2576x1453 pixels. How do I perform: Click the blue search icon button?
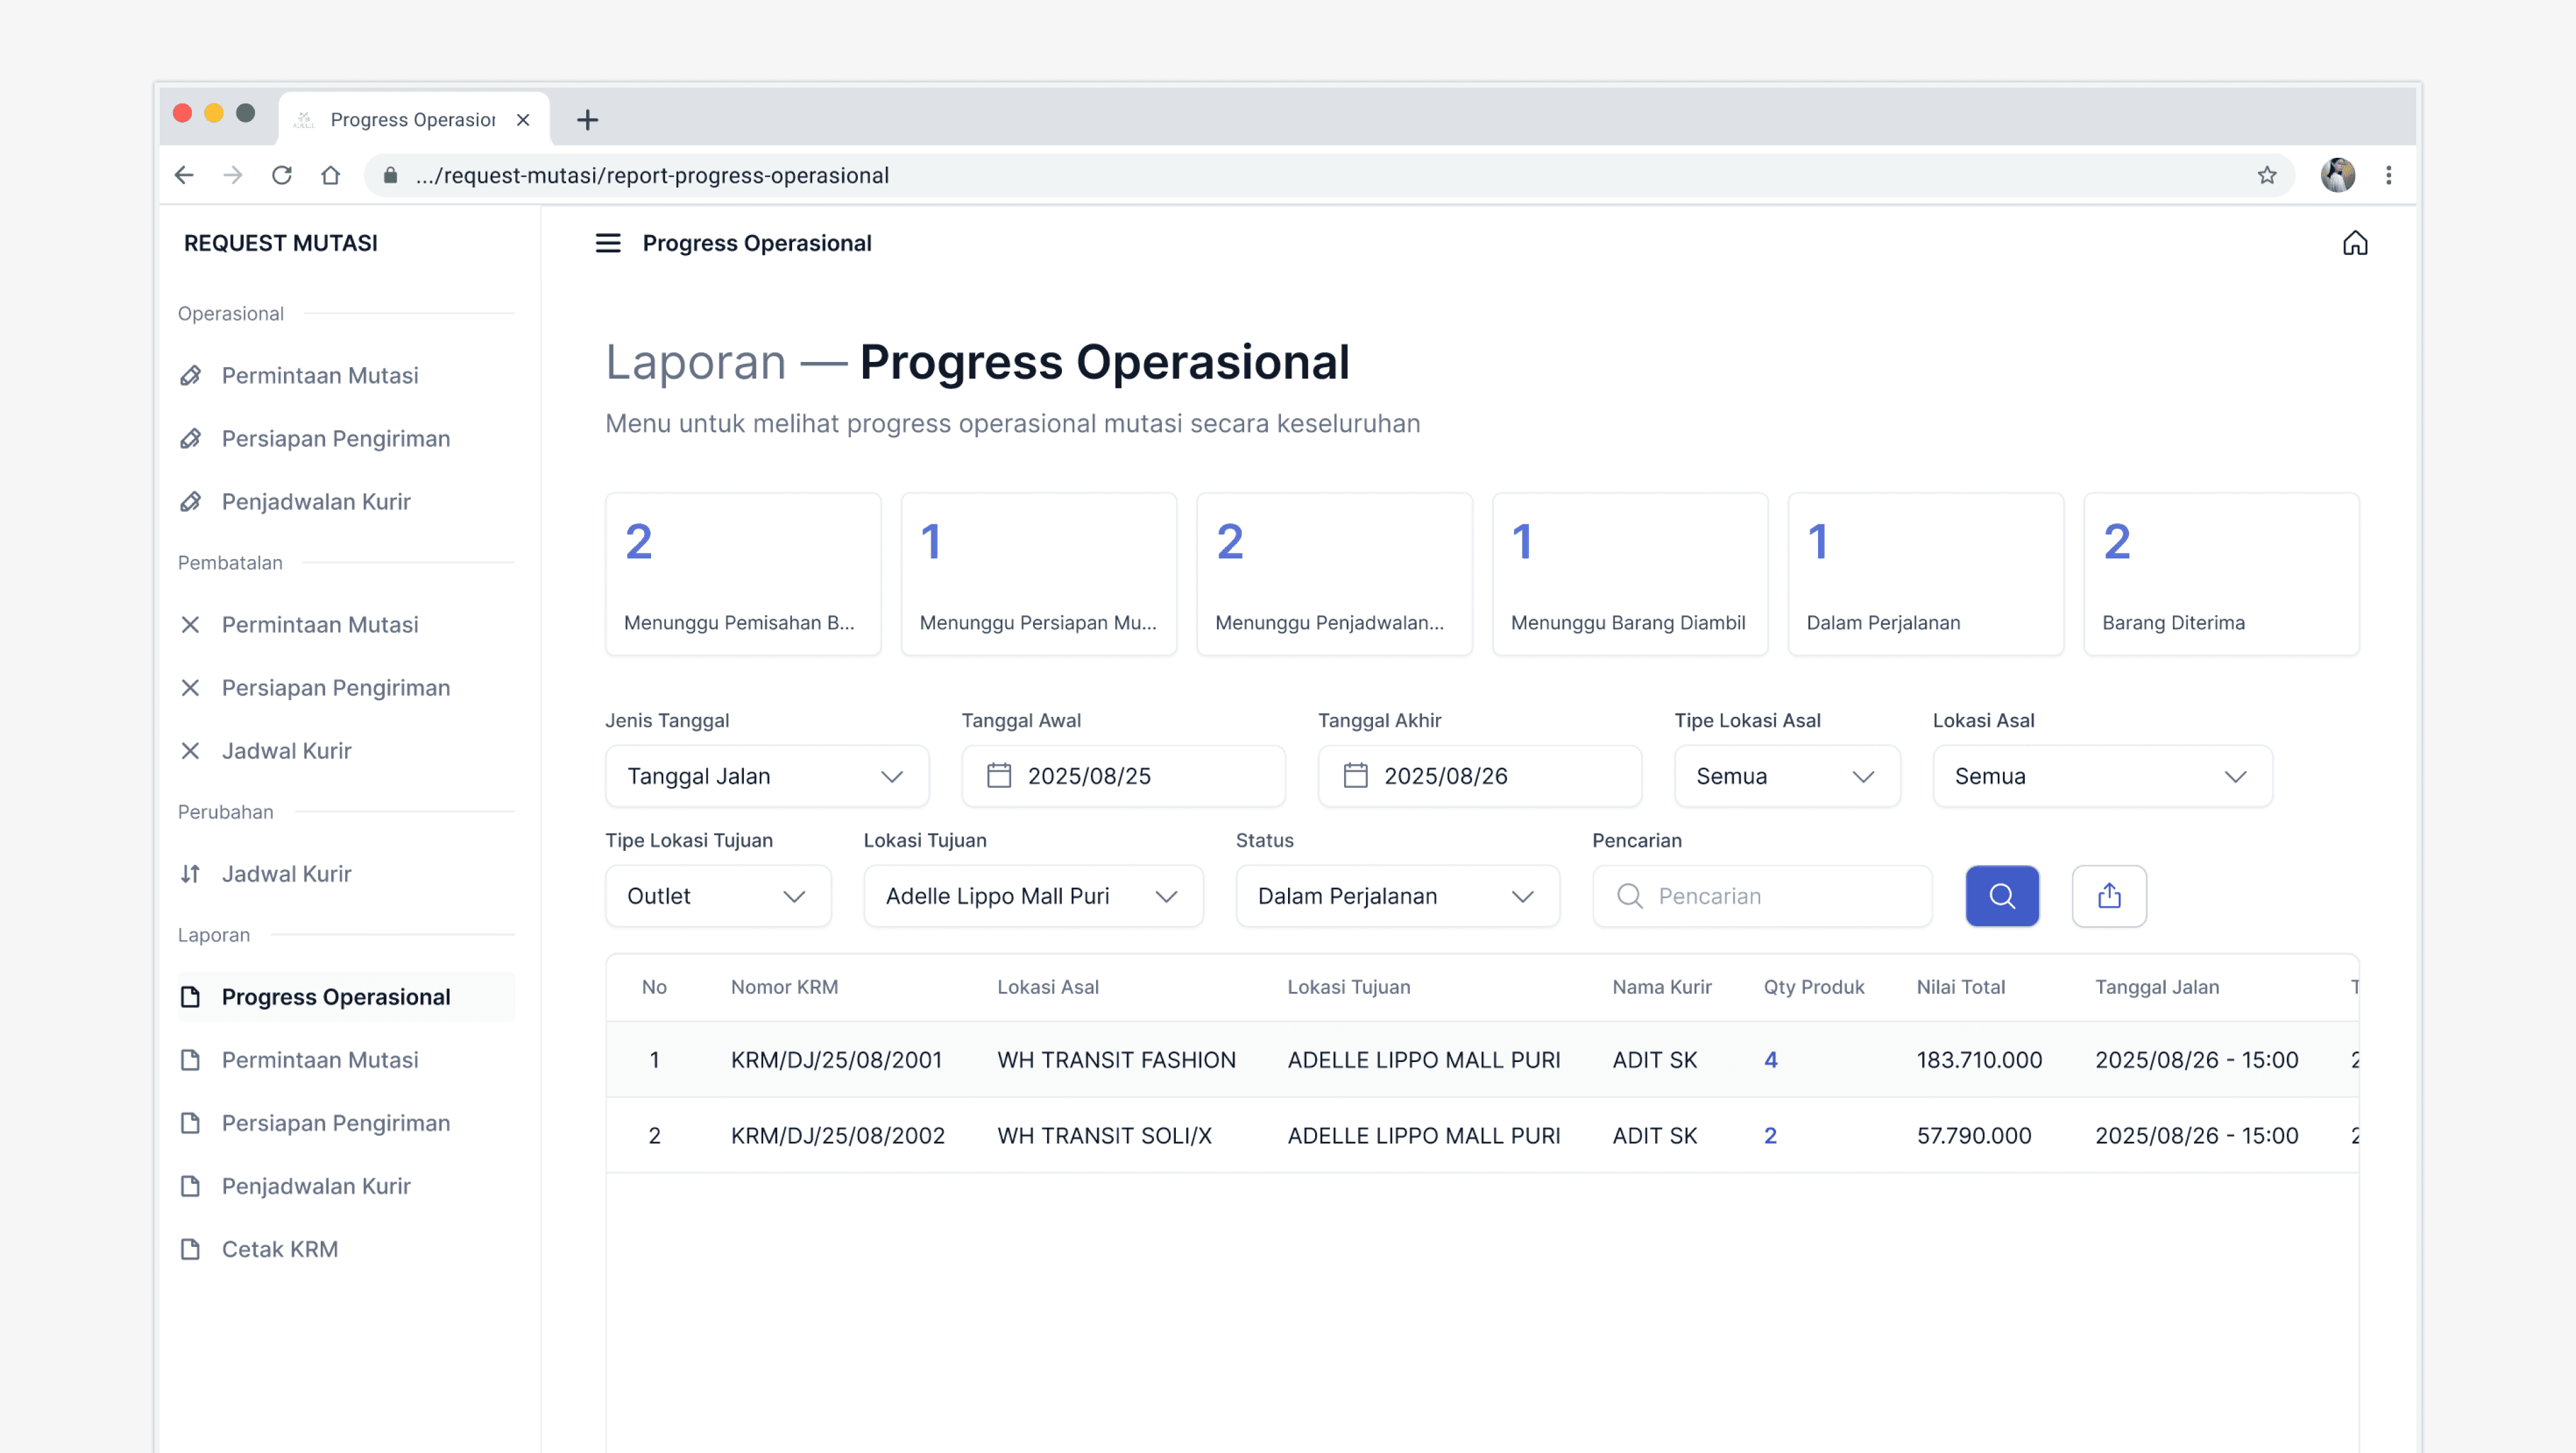point(2001,895)
